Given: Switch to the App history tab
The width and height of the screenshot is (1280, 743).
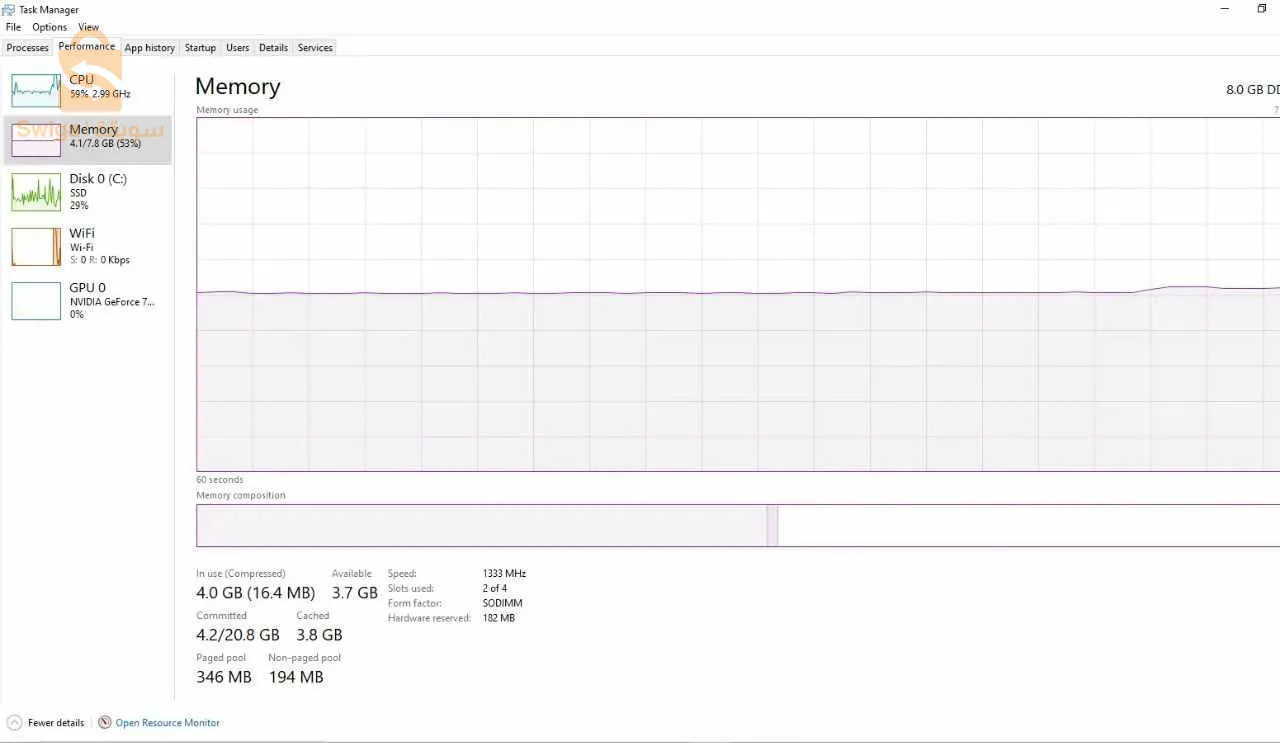Looking at the screenshot, I should tap(150, 48).
